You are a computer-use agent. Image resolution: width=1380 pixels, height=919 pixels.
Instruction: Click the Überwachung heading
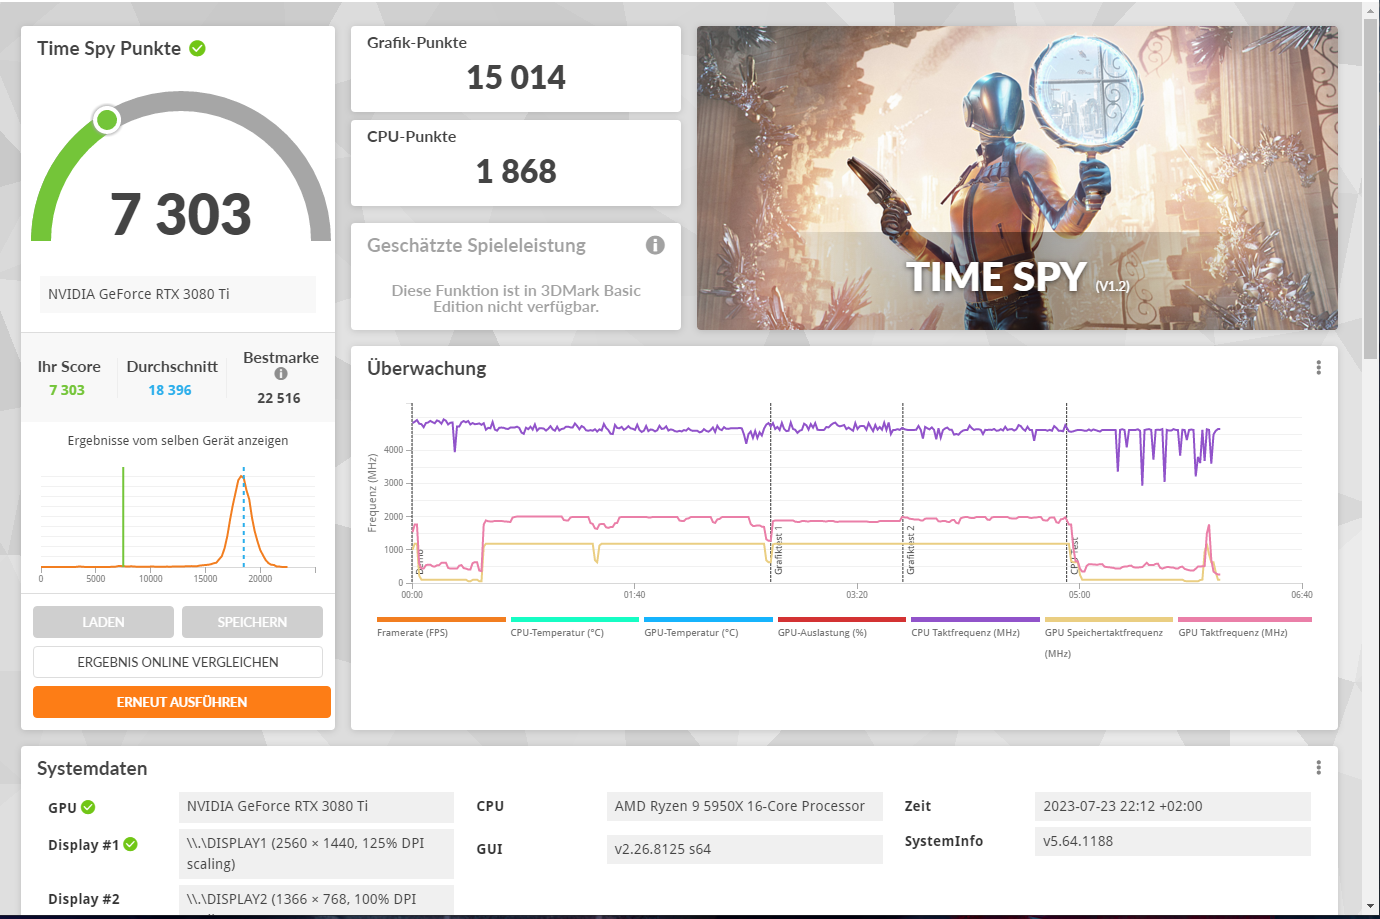point(427,368)
